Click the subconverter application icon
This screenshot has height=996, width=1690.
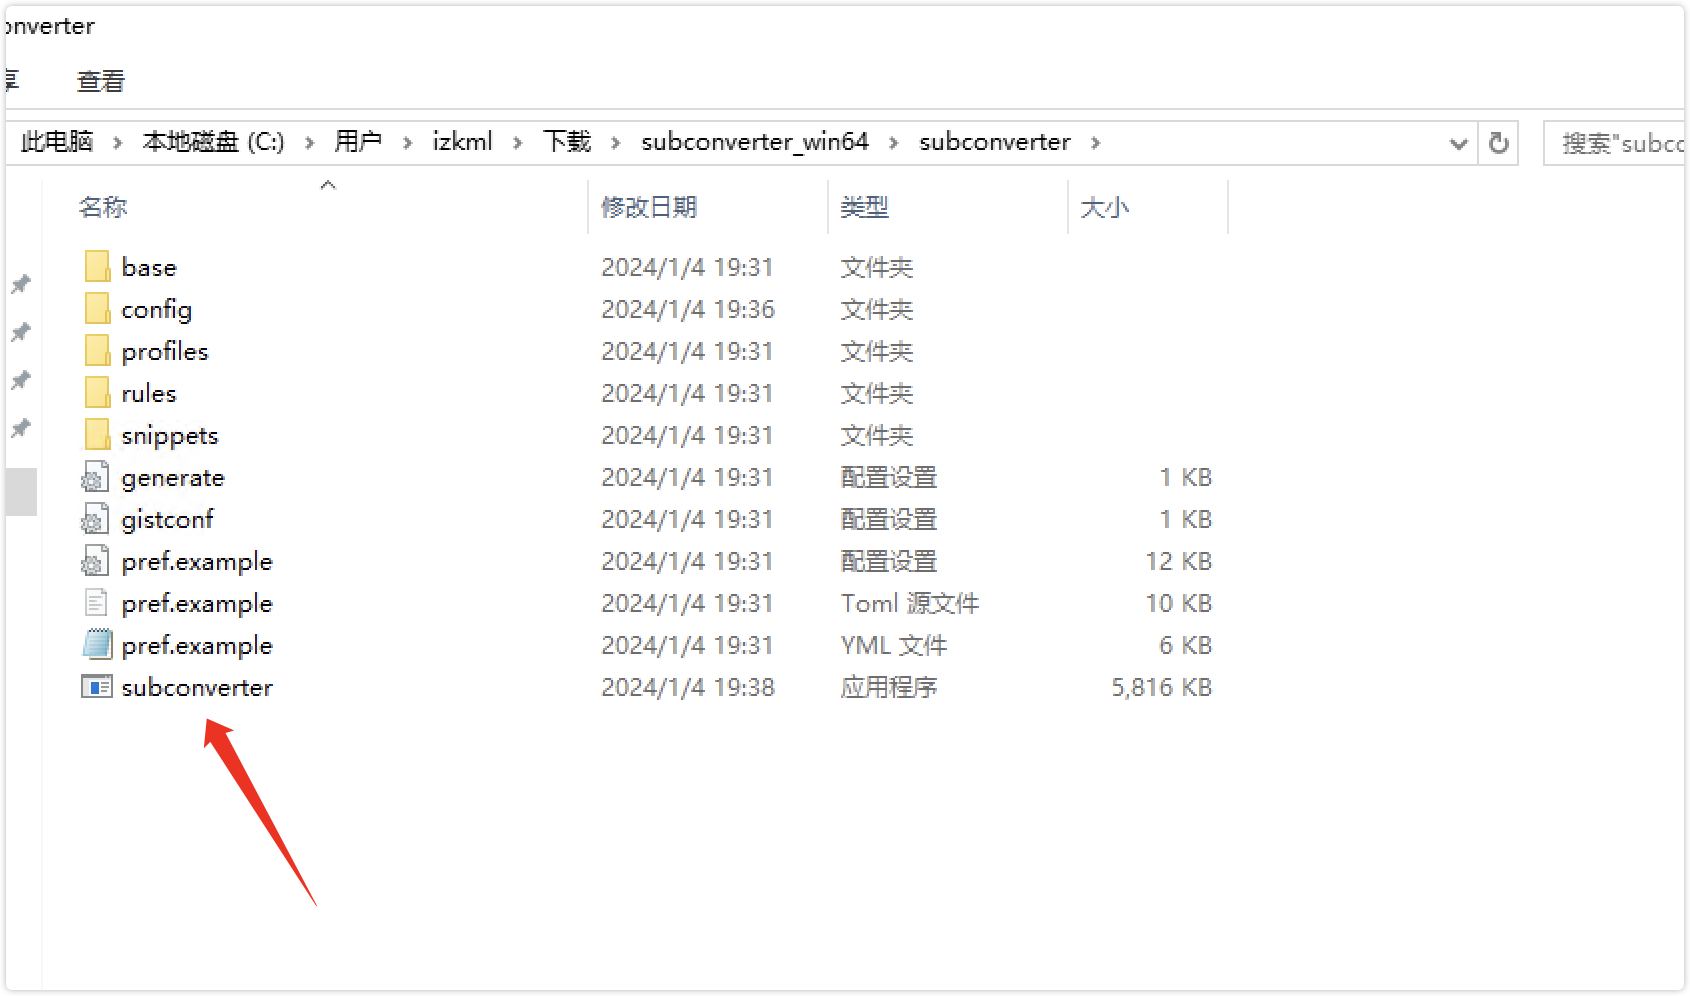pos(96,687)
